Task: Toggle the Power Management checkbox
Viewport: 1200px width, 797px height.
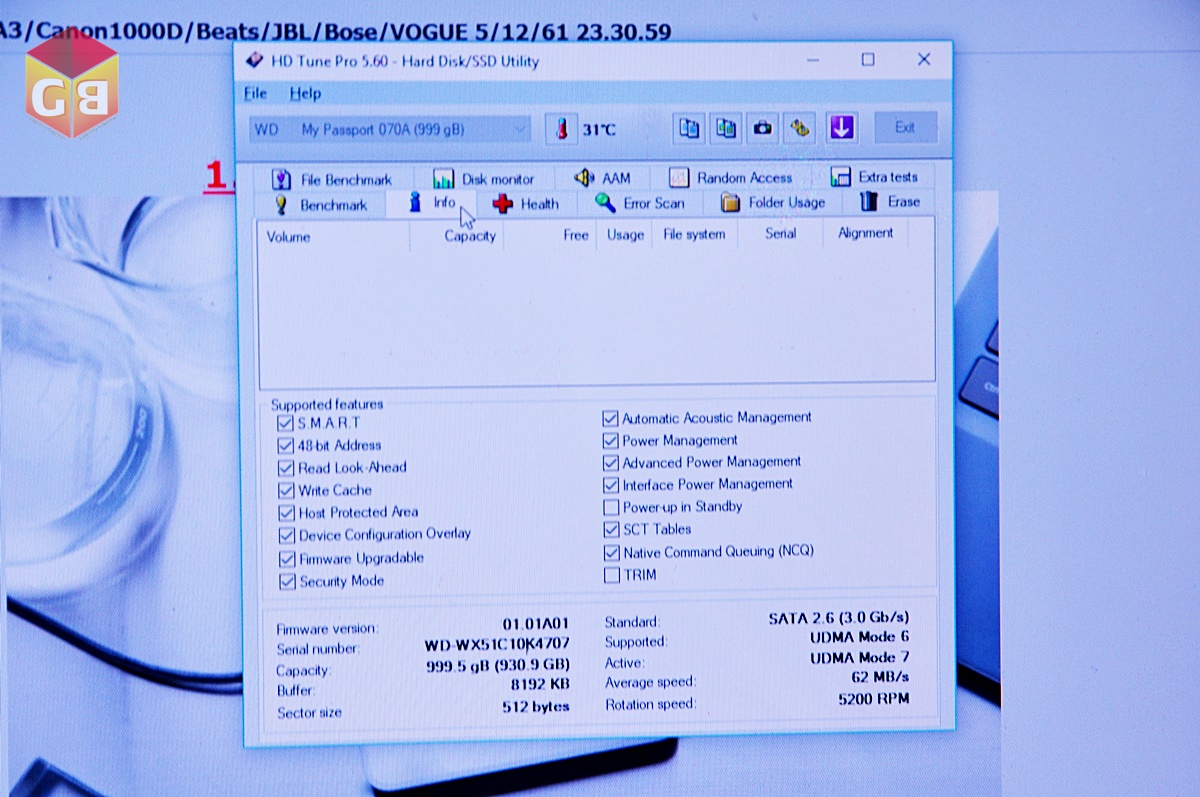Action: (611, 441)
